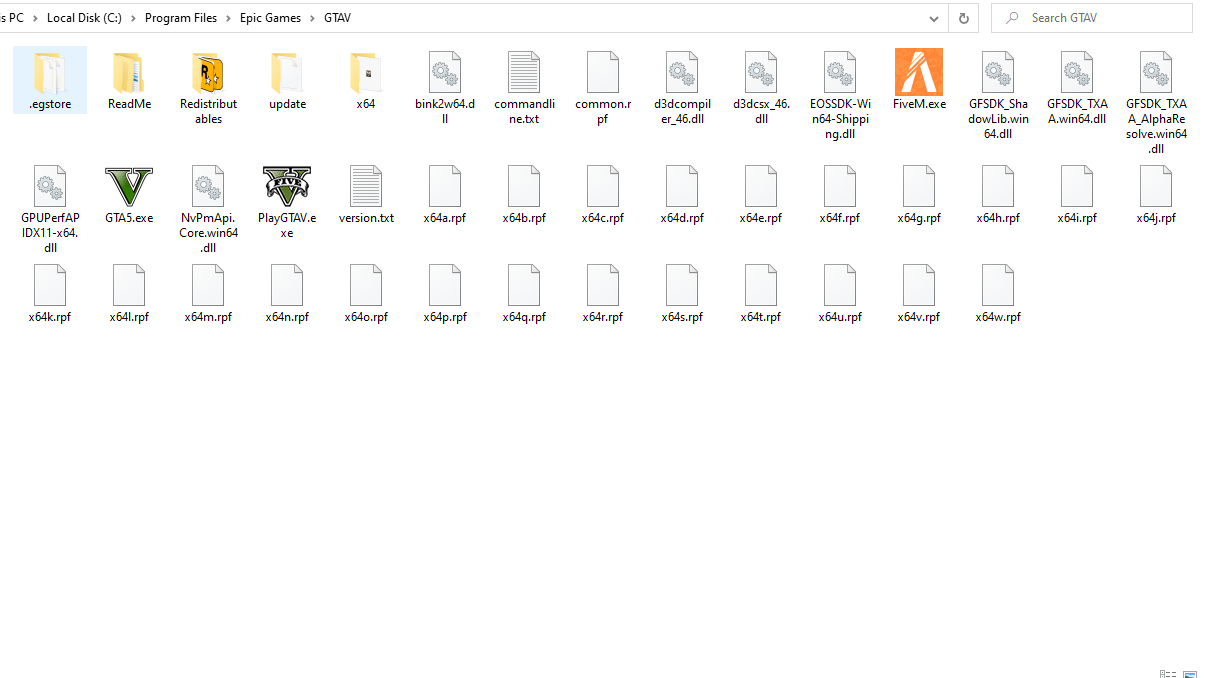Select the bink2w64.dll file
The height and width of the screenshot is (678, 1205).
(445, 88)
